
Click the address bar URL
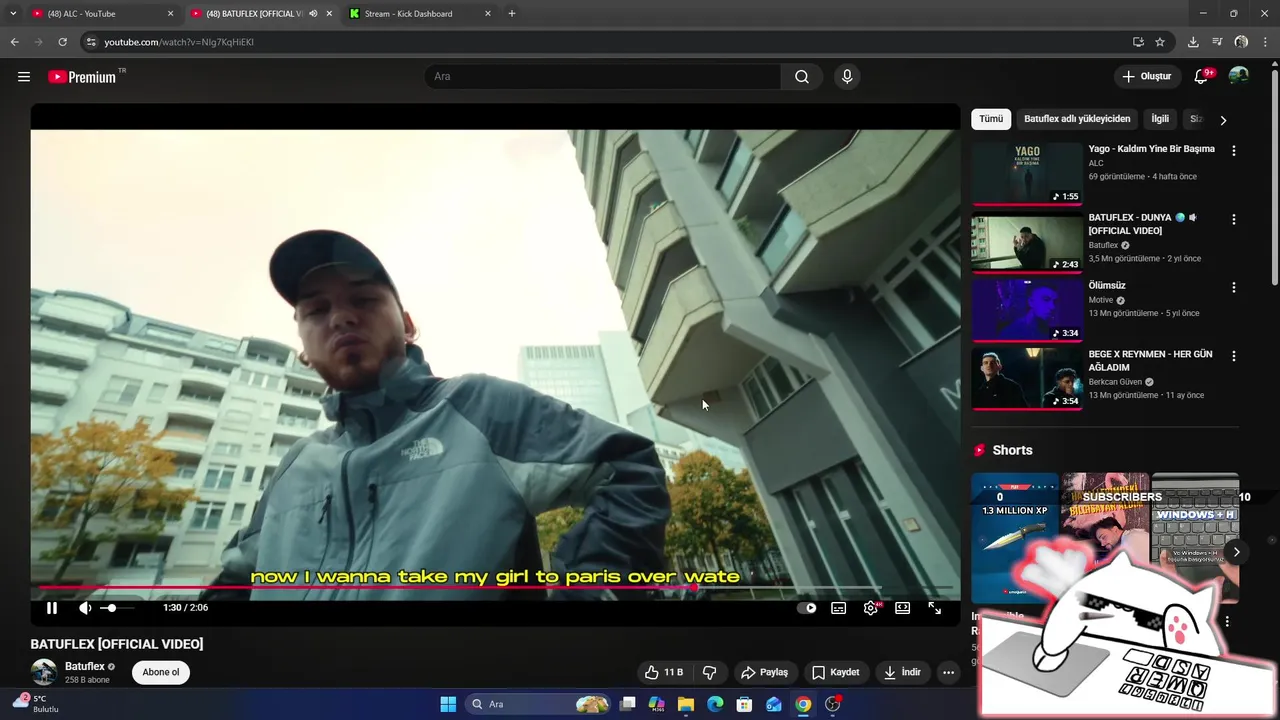(179, 42)
